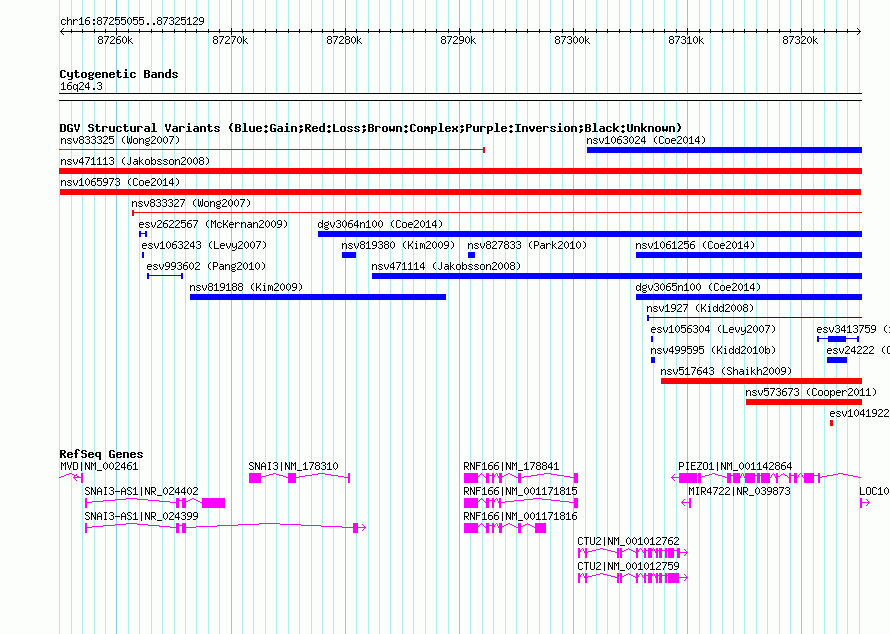Click the dgv3064n100 (Coe2014) blue bar
Image resolution: width=890 pixels, height=634 pixels.
pos(590,234)
